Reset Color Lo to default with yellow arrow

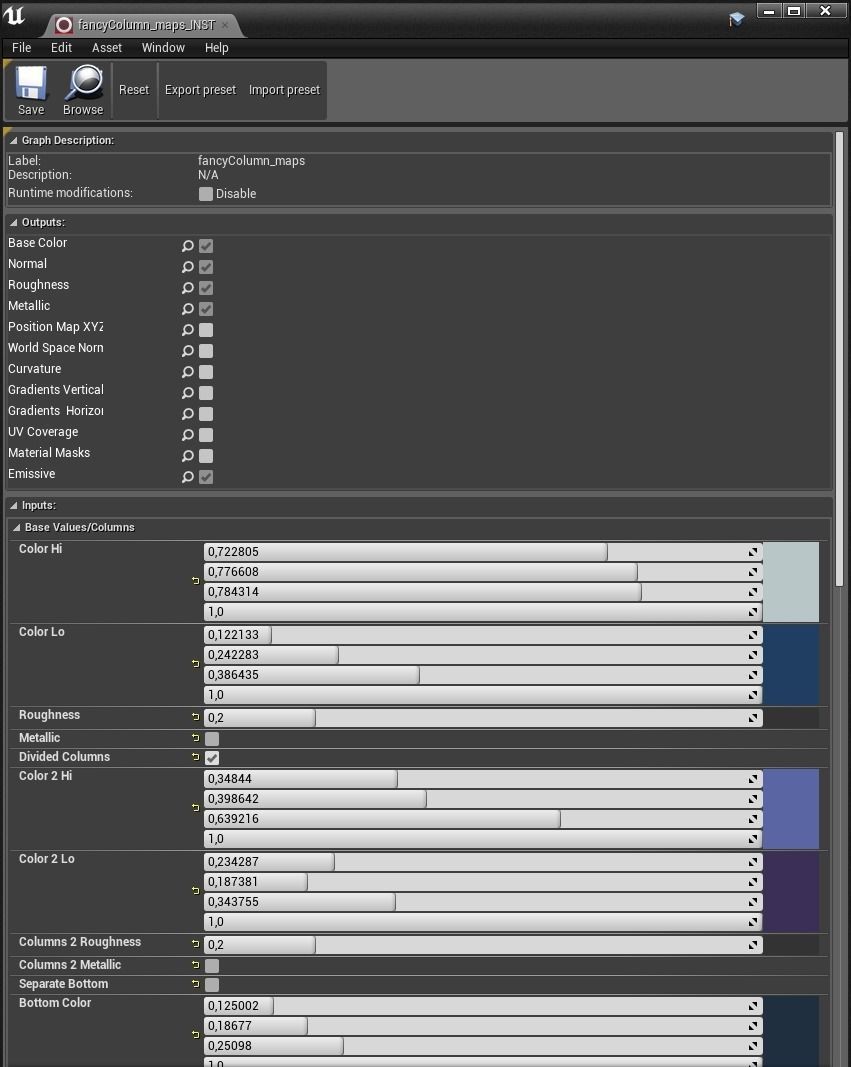(x=196, y=663)
